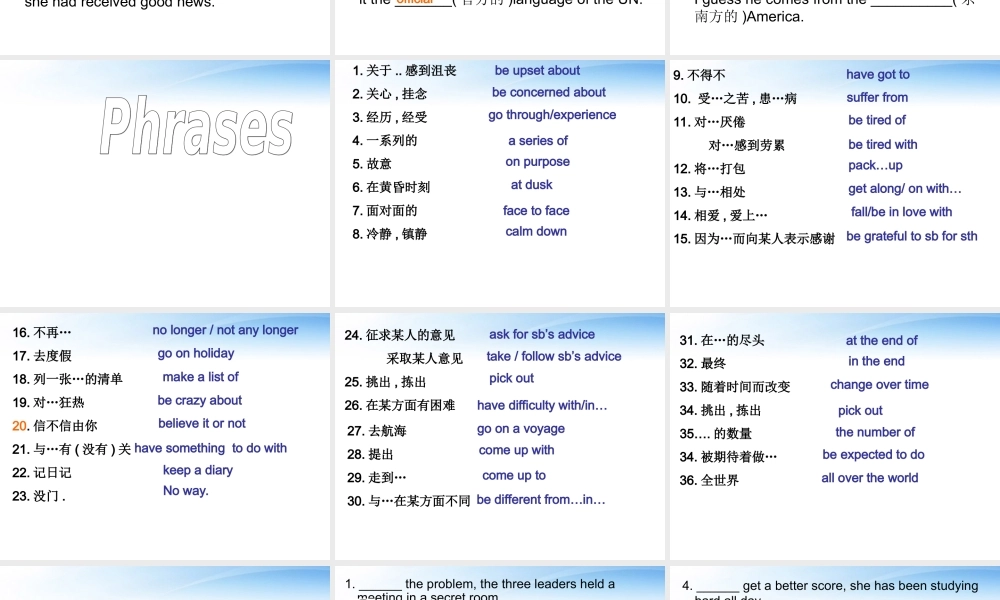
Task: Click item '18. 列一张…的清单'
Action: pos(67,379)
